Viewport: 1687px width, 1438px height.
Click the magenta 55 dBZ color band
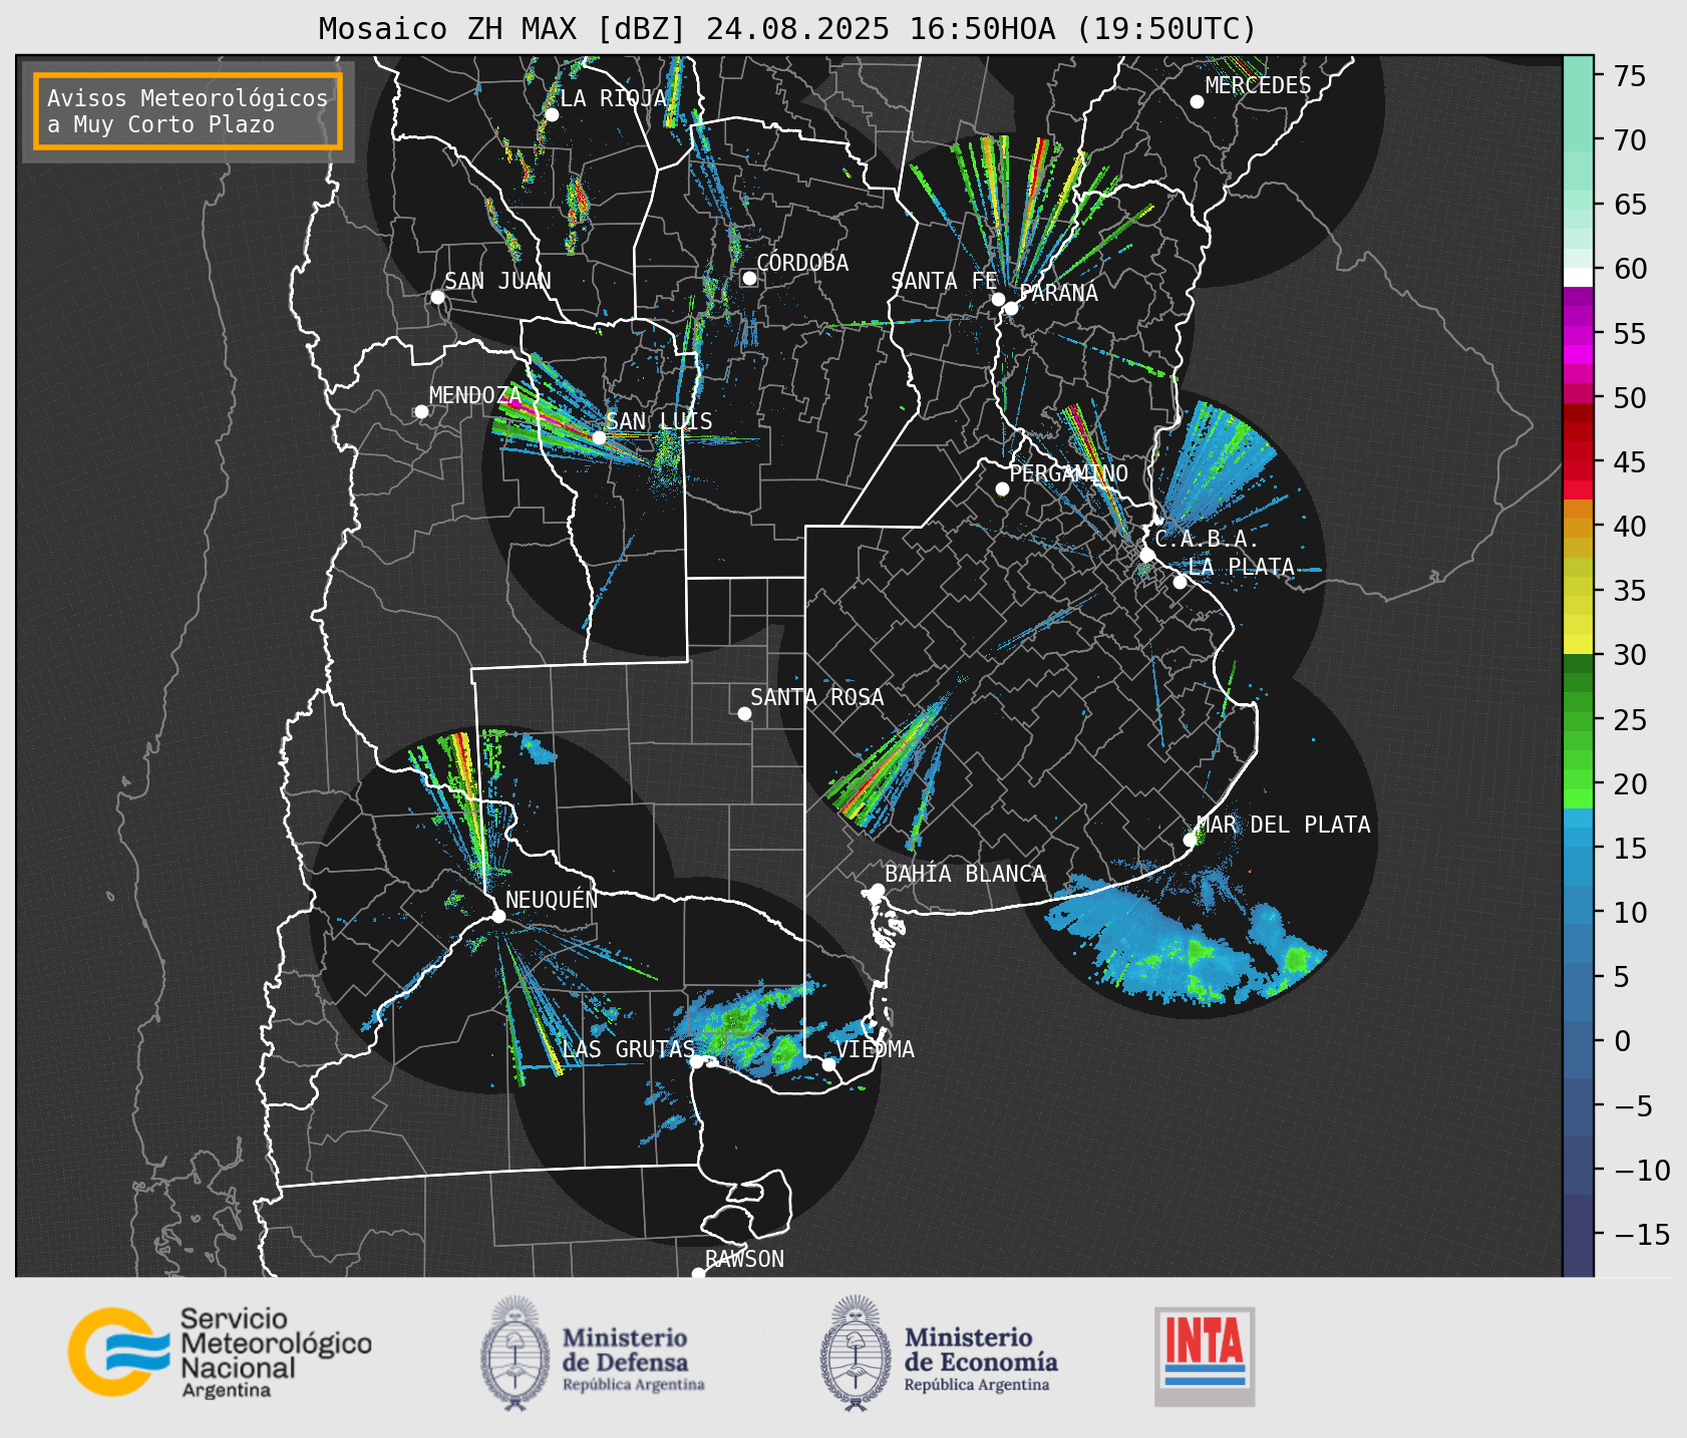[x=1578, y=336]
